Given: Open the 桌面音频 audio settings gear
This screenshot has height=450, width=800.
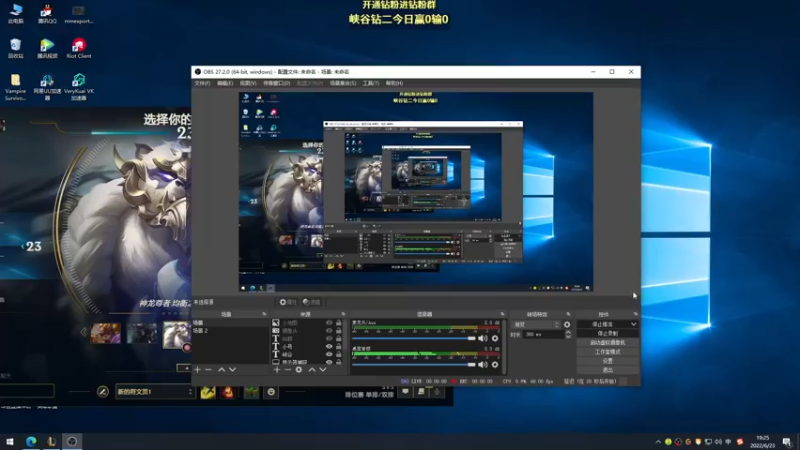Looking at the screenshot, I should pos(495,364).
